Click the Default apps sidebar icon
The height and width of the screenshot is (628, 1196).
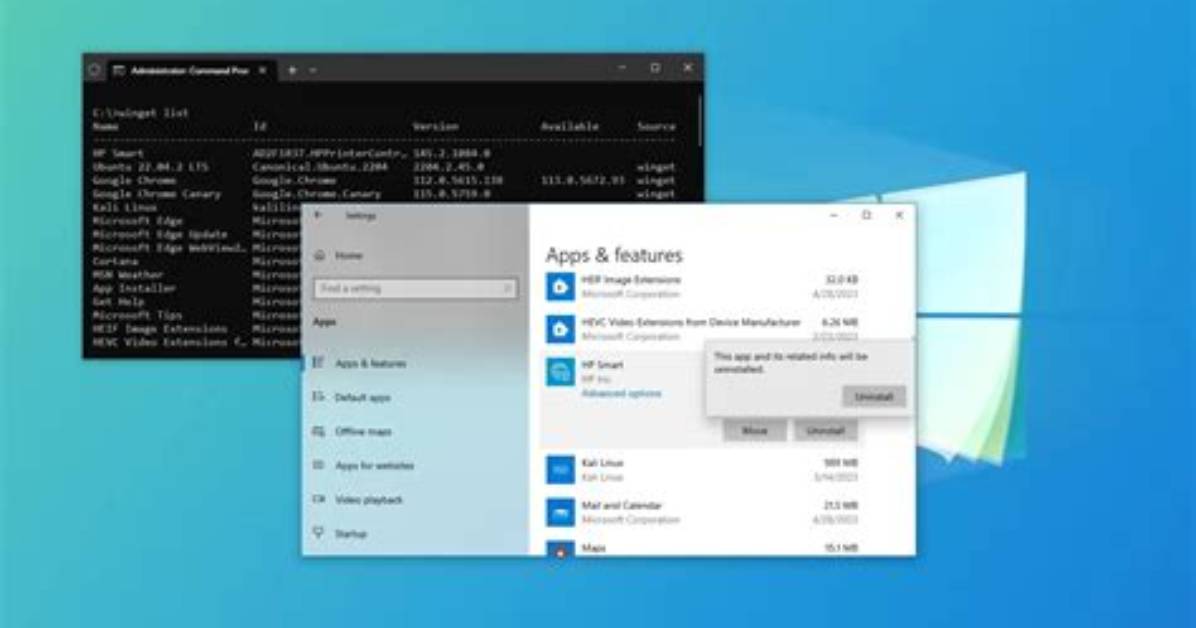pyautogui.click(x=319, y=397)
